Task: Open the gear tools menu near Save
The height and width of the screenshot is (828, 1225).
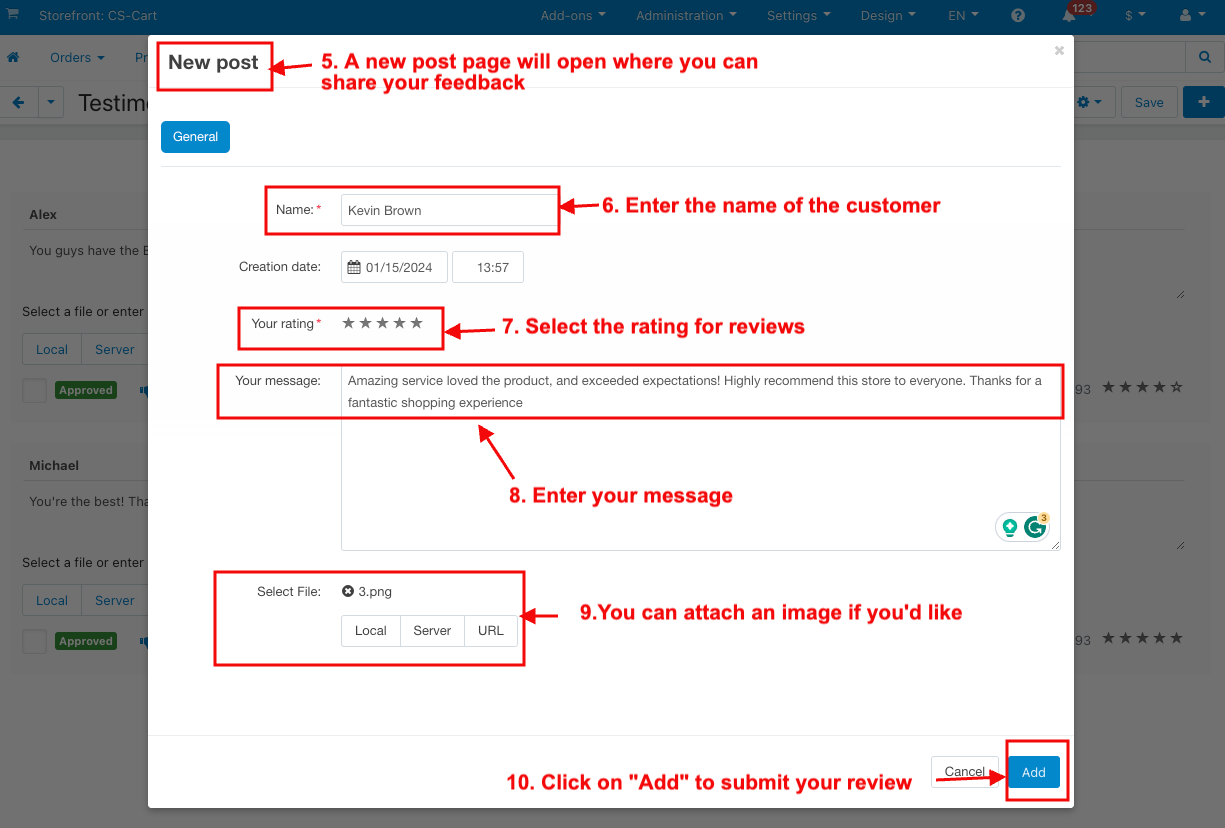Action: click(1090, 102)
